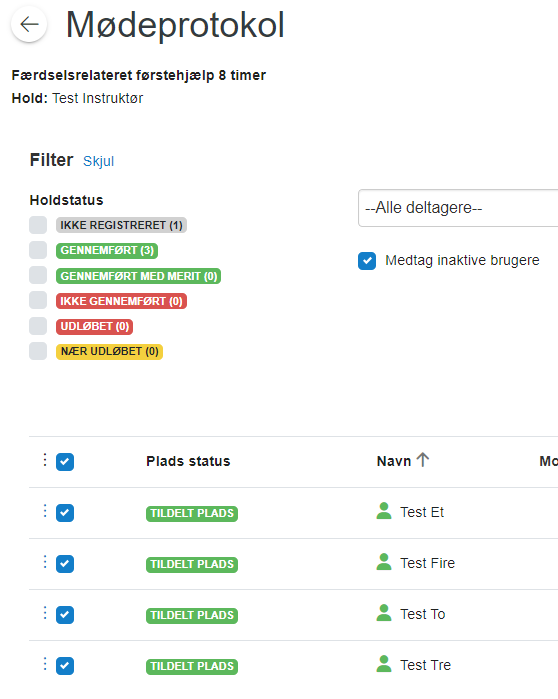
Task: Open three-dot menu for Test Tre row
Action: pos(45,664)
